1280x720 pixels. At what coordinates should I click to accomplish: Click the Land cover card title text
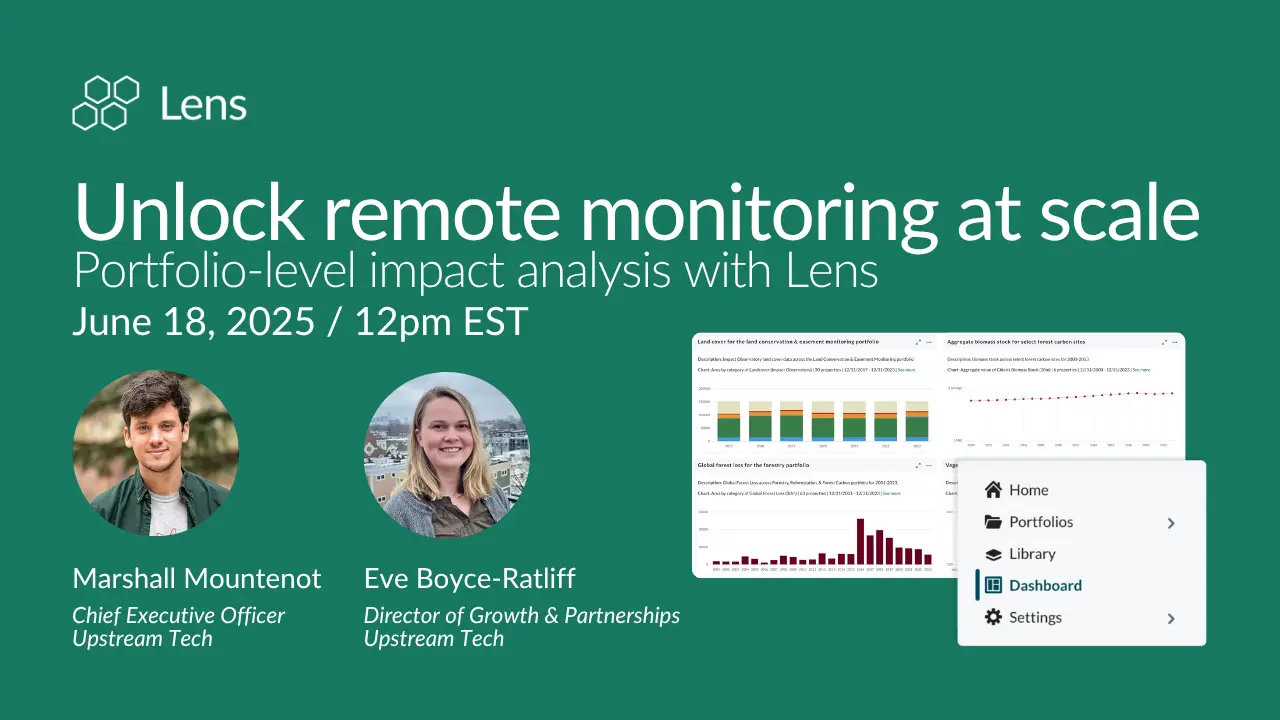click(788, 342)
